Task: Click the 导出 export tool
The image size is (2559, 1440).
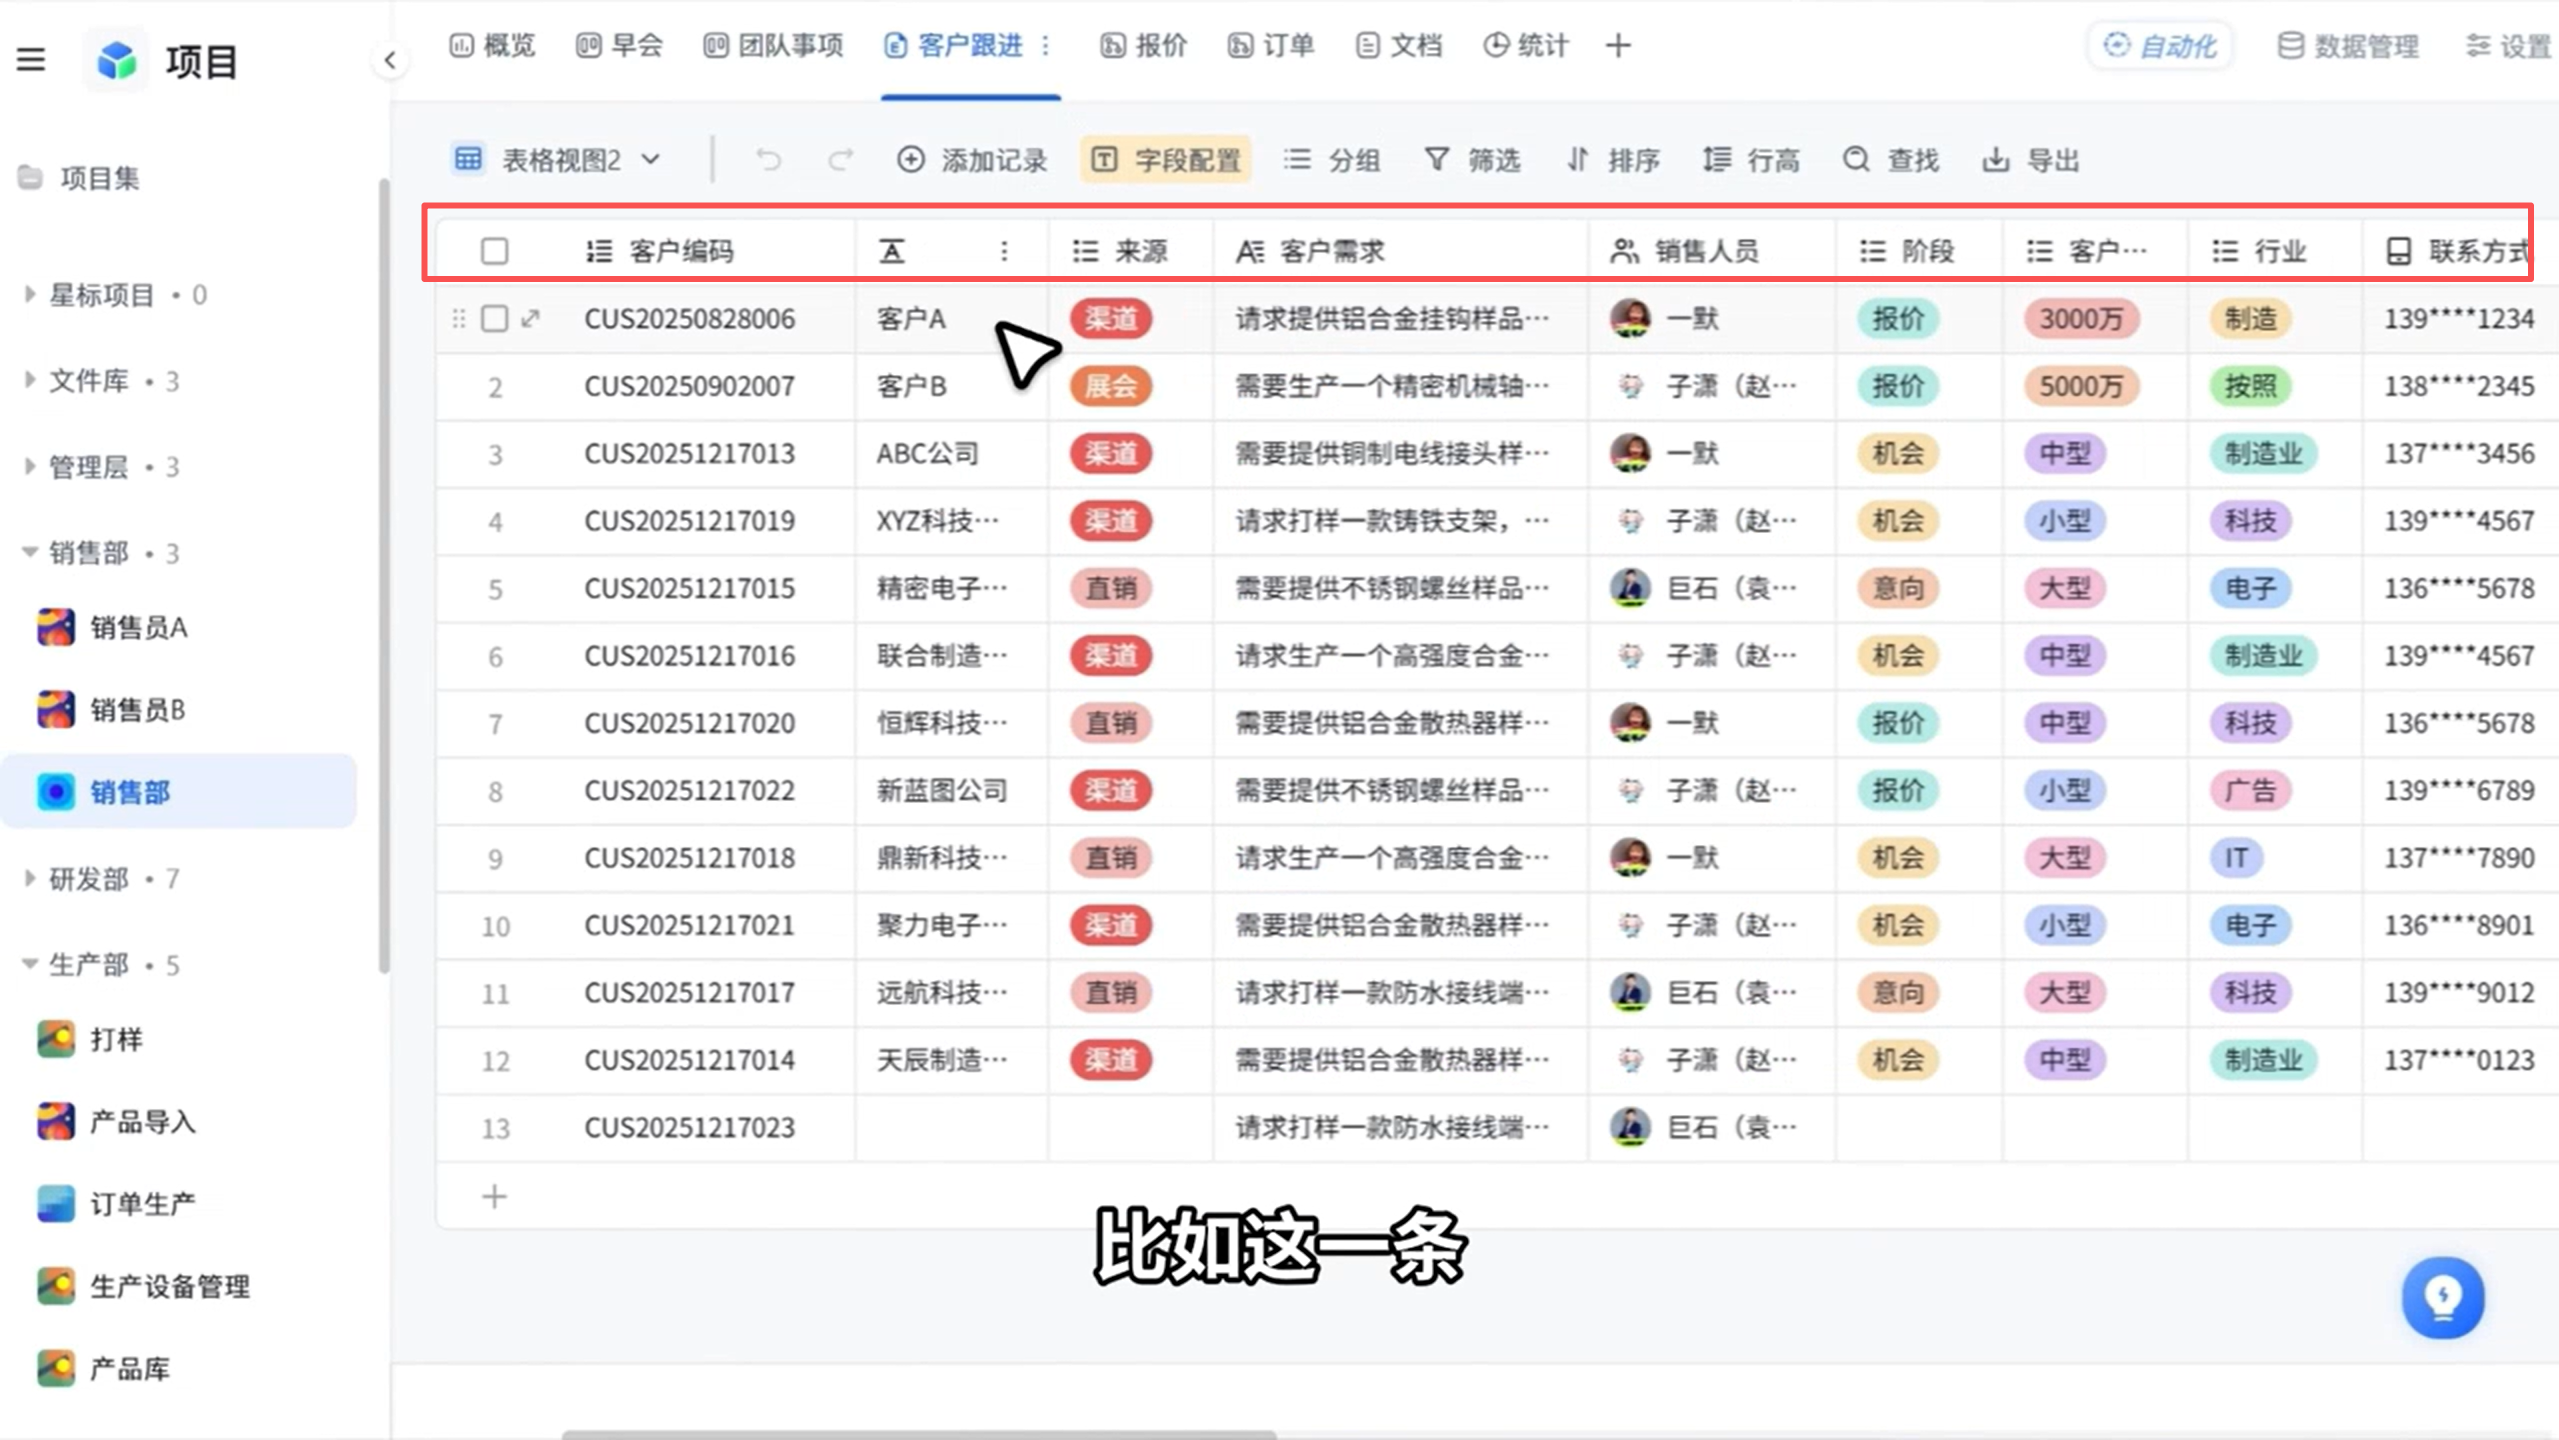Action: (x=2030, y=160)
